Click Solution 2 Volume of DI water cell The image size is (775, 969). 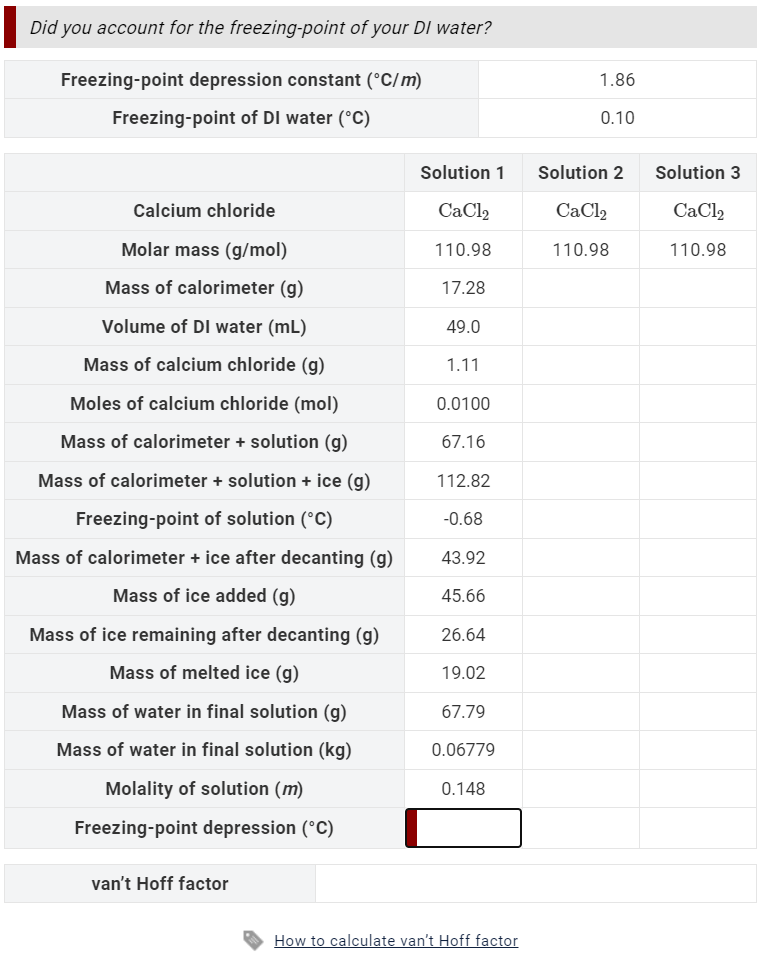(581, 327)
